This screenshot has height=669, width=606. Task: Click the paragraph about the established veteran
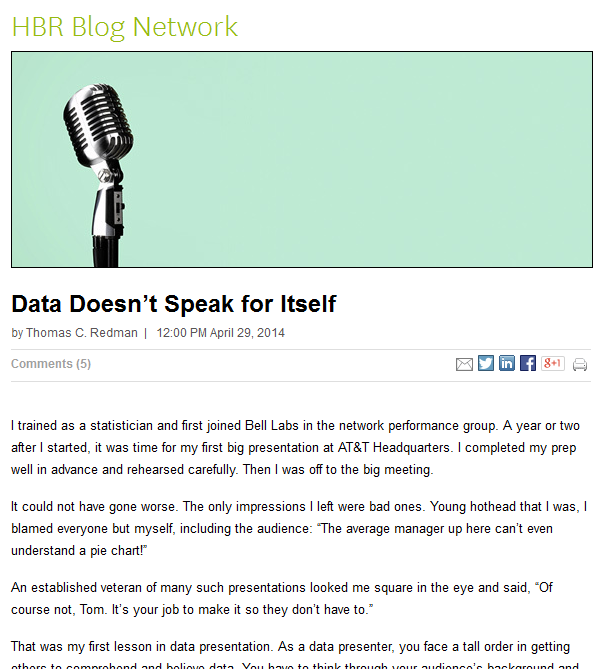click(282, 599)
